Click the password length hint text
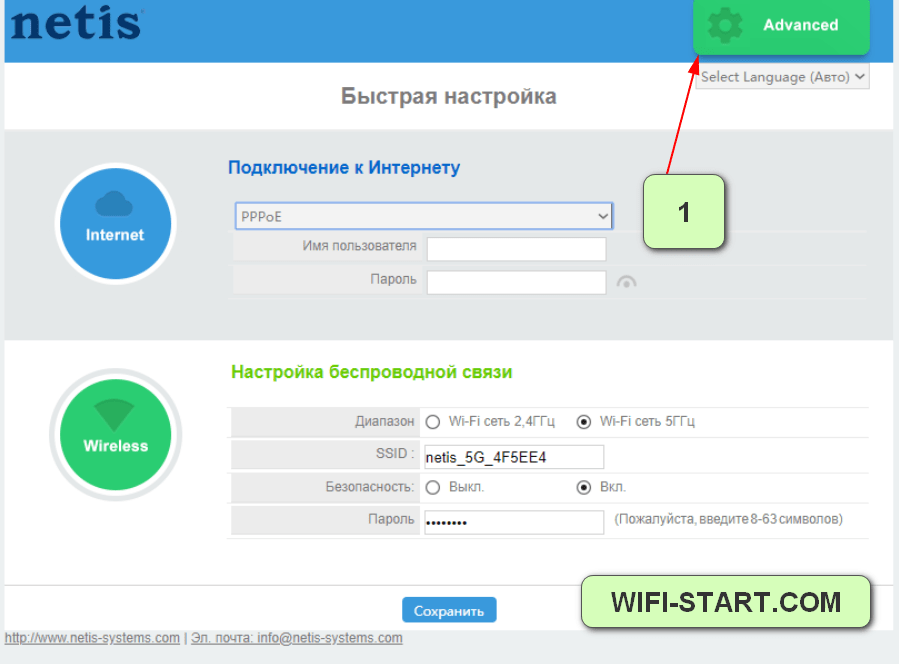This screenshot has height=664, width=899. click(728, 519)
